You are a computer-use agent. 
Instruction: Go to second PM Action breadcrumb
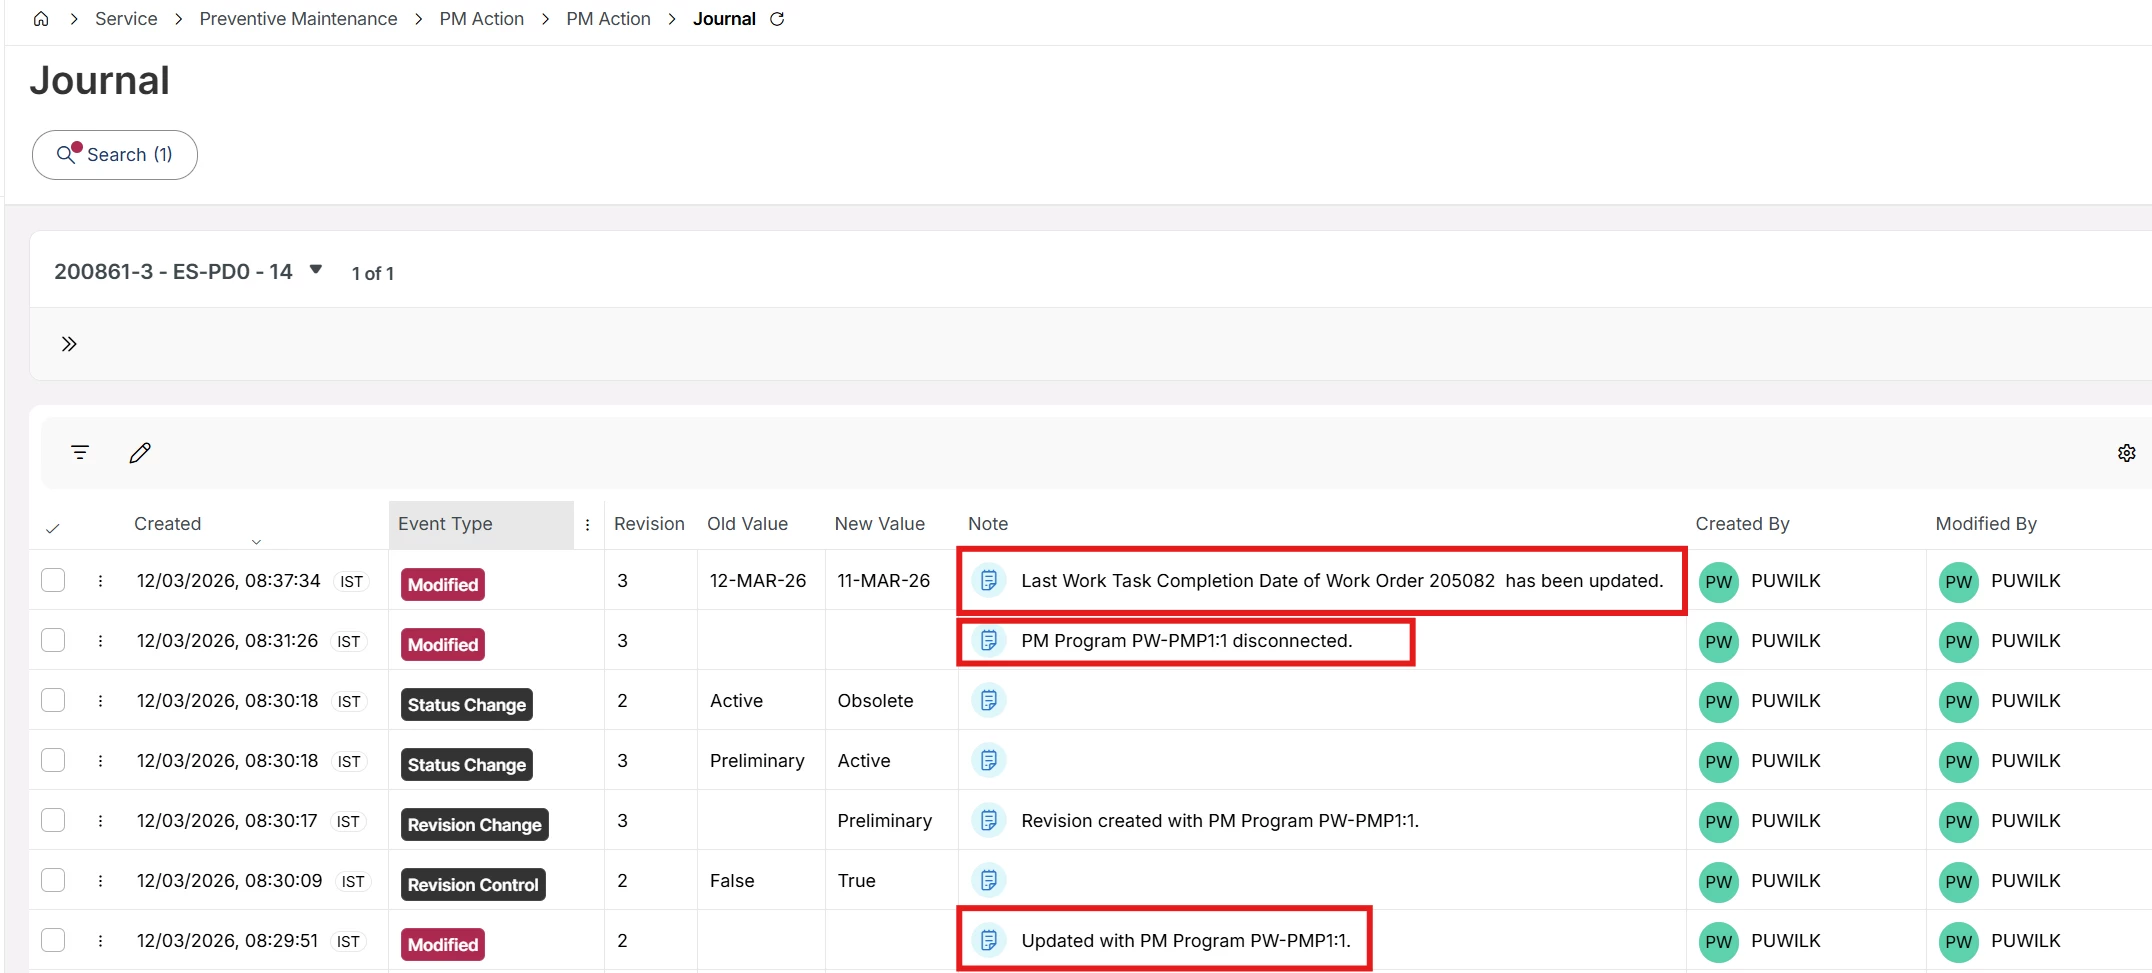point(608,19)
